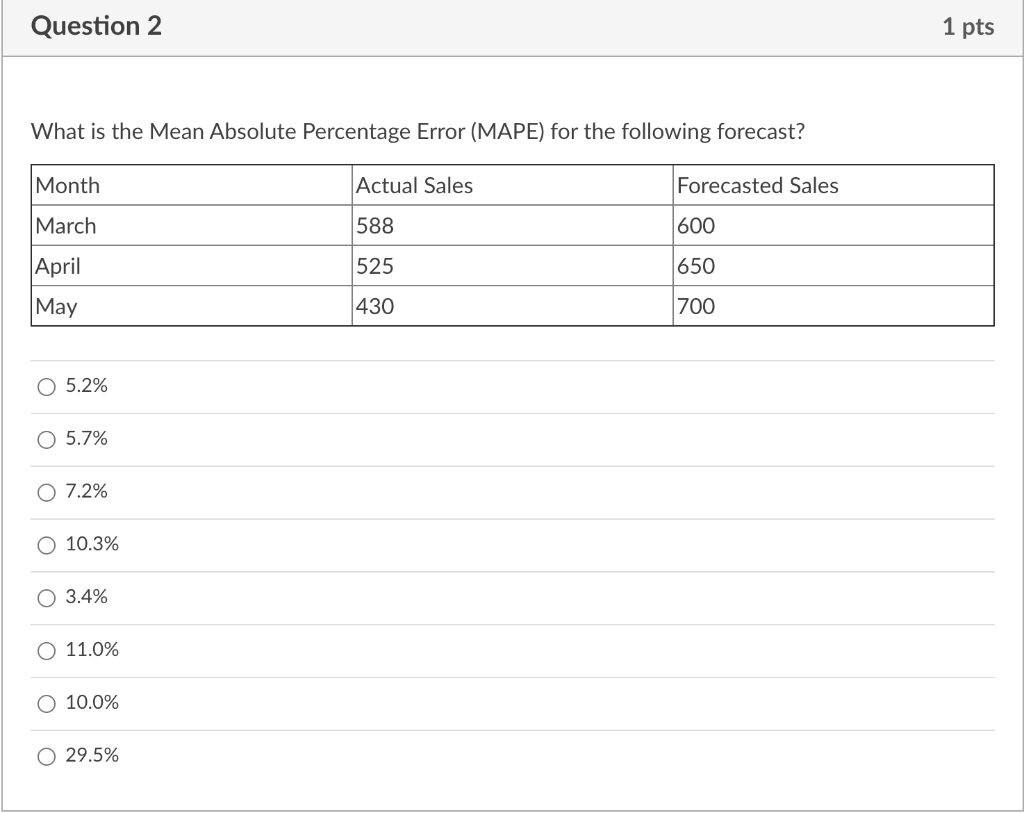Click the March actual sales 588 cell
The image size is (1024, 813).
tap(375, 226)
